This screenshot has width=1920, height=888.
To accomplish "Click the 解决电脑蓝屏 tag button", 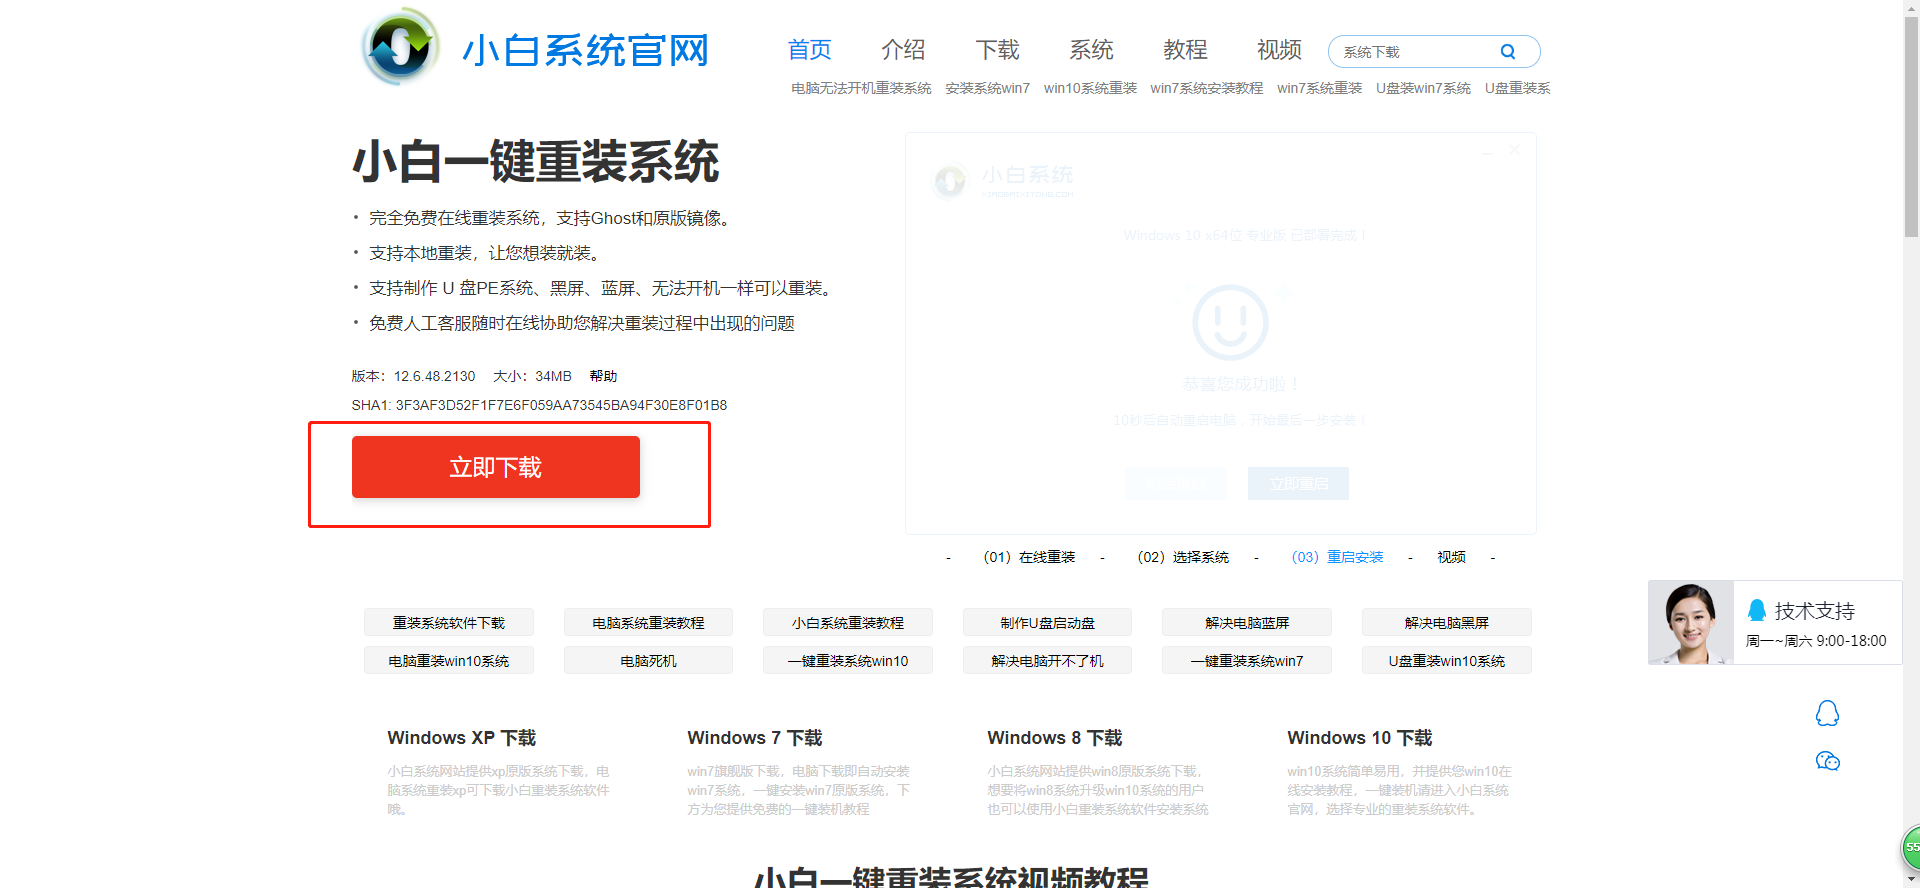I will point(1247,622).
